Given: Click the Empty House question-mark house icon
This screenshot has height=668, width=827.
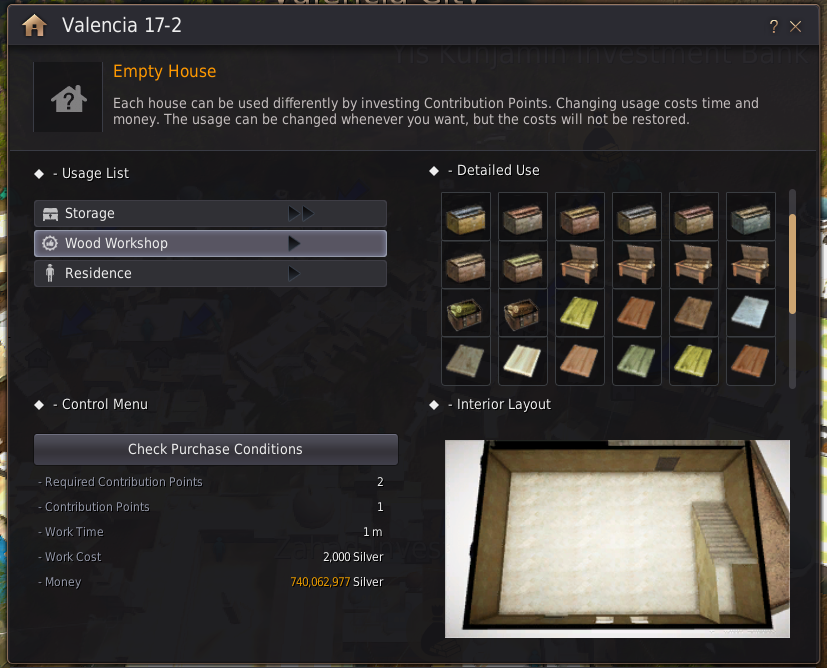Looking at the screenshot, I should pyautogui.click(x=68, y=97).
